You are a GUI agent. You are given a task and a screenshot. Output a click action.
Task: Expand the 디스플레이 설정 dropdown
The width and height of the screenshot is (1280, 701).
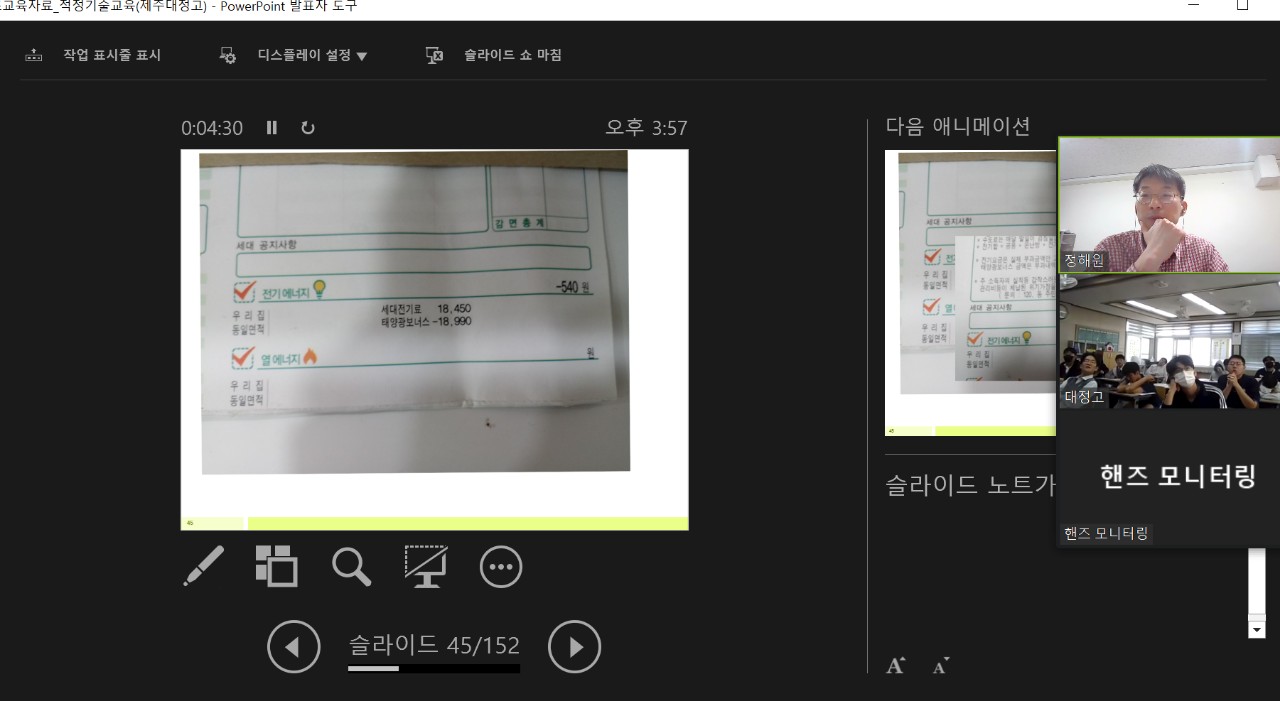coord(312,56)
